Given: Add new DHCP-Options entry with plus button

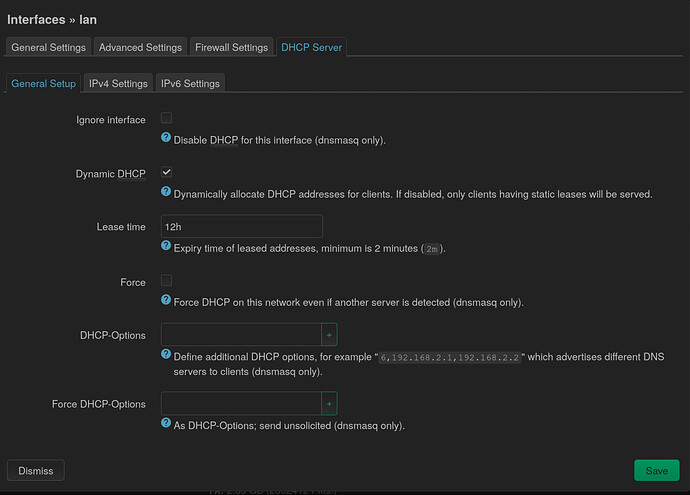Looking at the screenshot, I should tap(329, 335).
